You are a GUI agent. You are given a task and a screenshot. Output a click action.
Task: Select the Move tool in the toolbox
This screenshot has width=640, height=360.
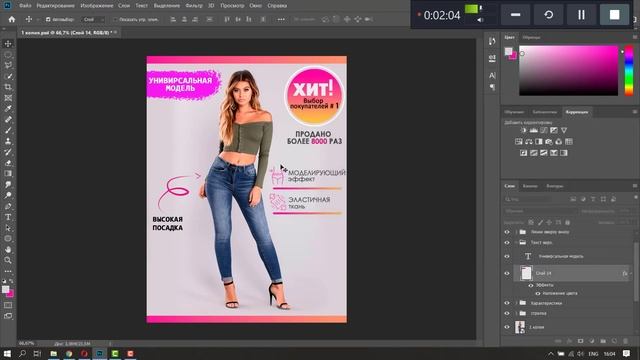(x=8, y=44)
